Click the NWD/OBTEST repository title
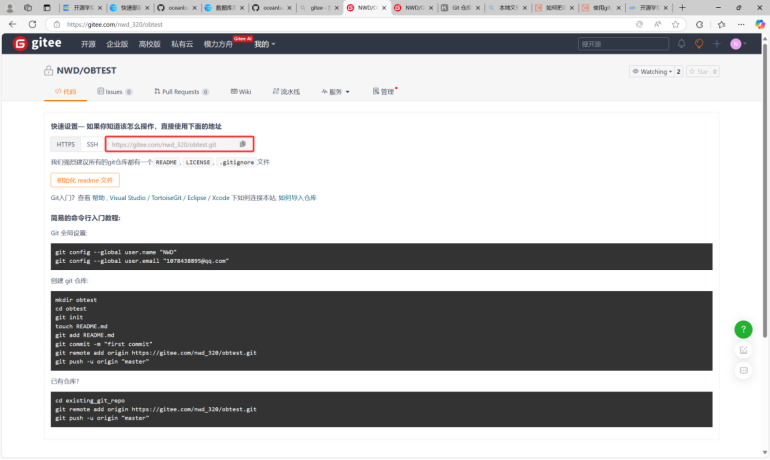 [x=86, y=70]
